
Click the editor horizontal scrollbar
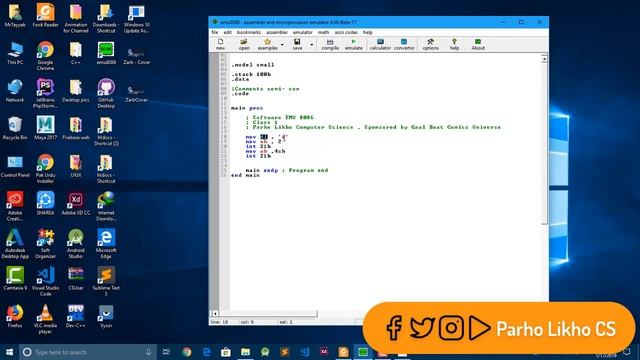pyautogui.click(x=267, y=313)
